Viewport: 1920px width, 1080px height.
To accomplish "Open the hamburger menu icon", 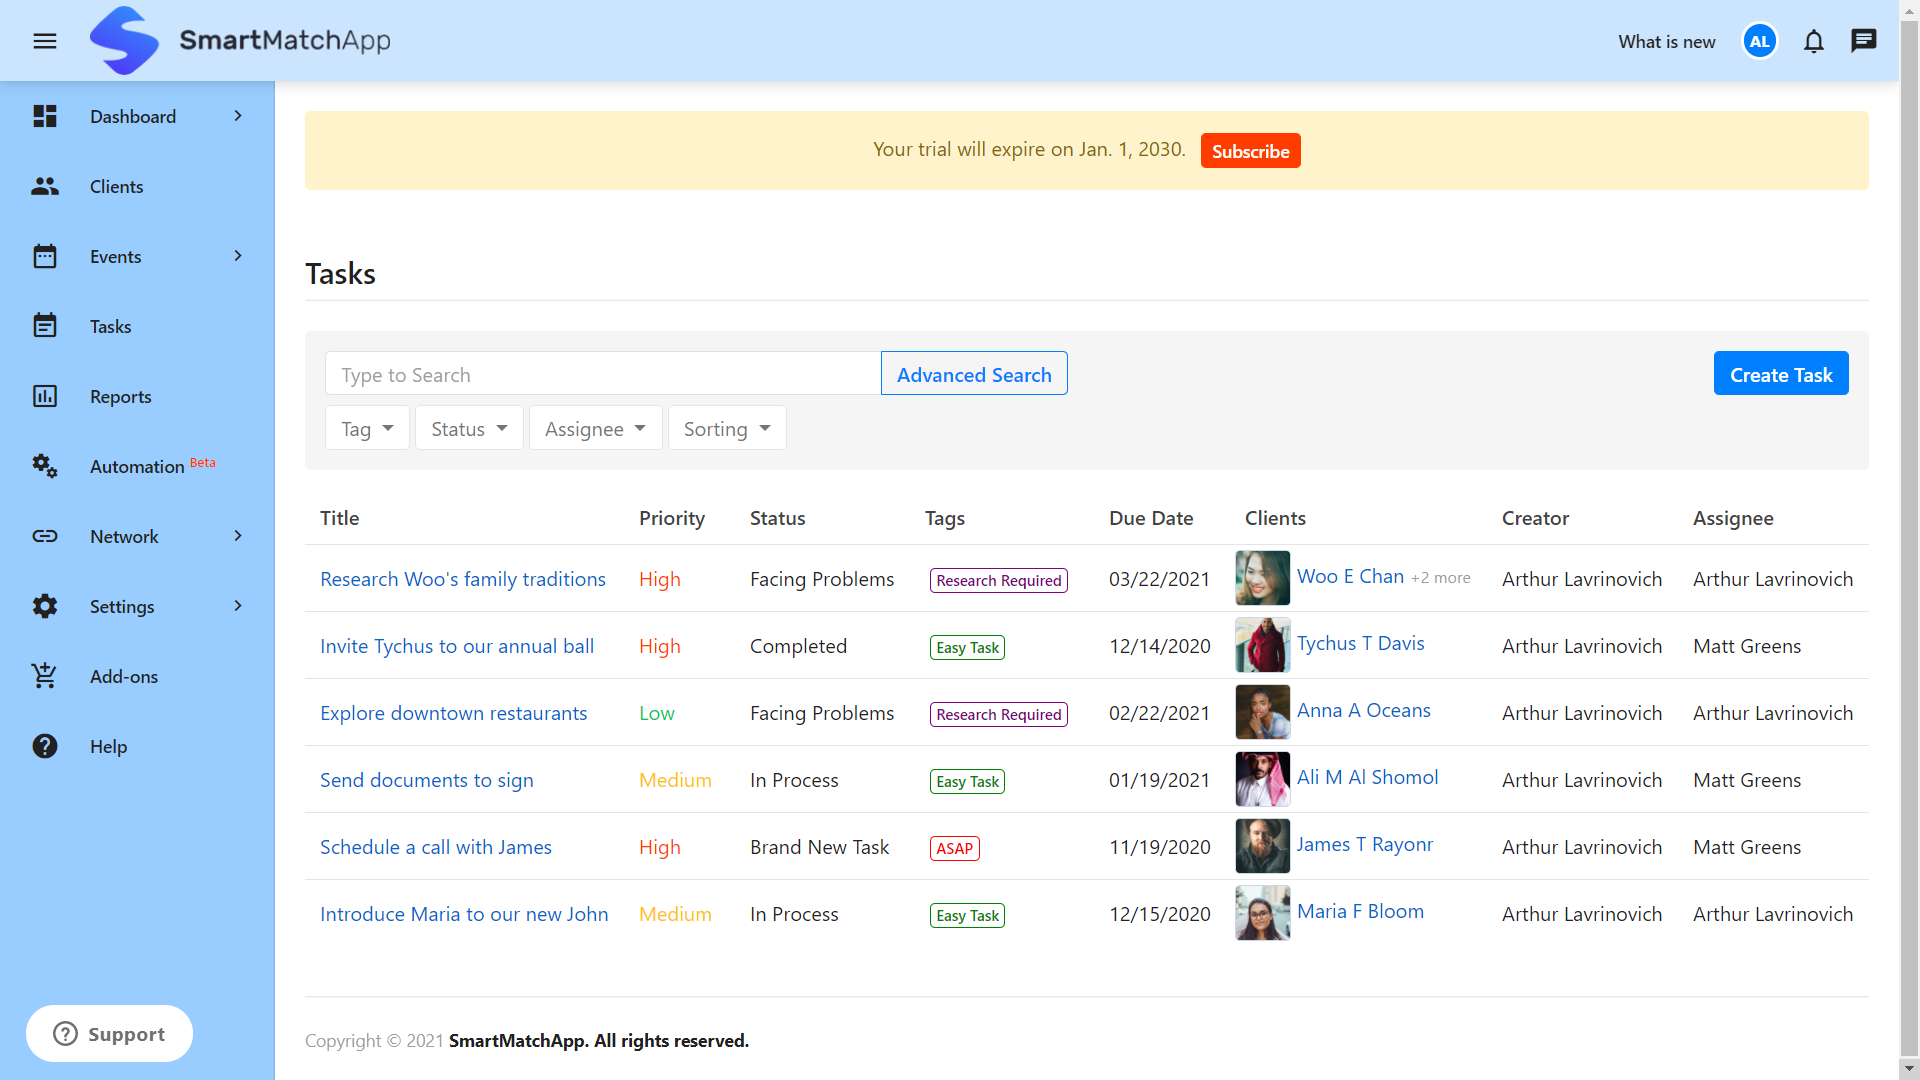I will coord(45,41).
